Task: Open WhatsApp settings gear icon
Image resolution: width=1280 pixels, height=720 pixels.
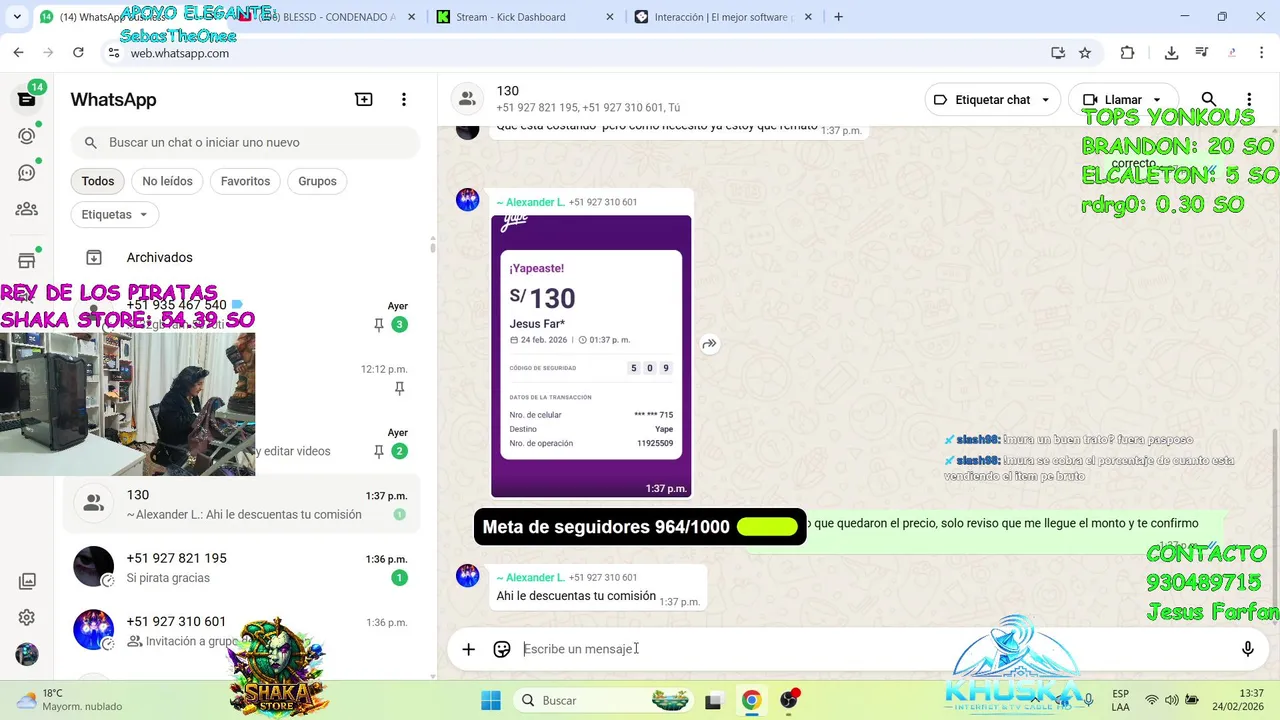Action: [27, 618]
